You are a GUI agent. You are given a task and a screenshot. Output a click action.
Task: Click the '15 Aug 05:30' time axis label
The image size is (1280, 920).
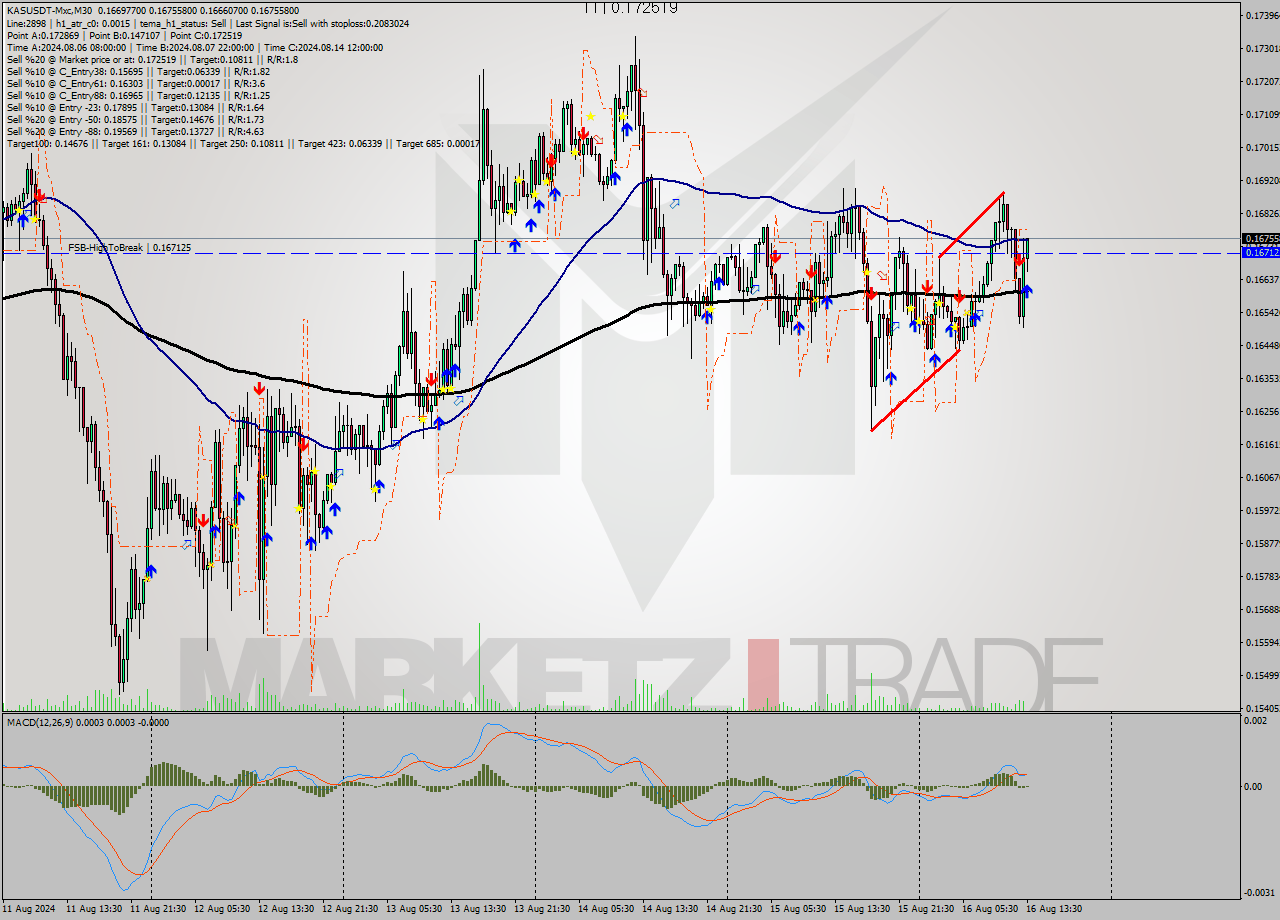[796, 909]
